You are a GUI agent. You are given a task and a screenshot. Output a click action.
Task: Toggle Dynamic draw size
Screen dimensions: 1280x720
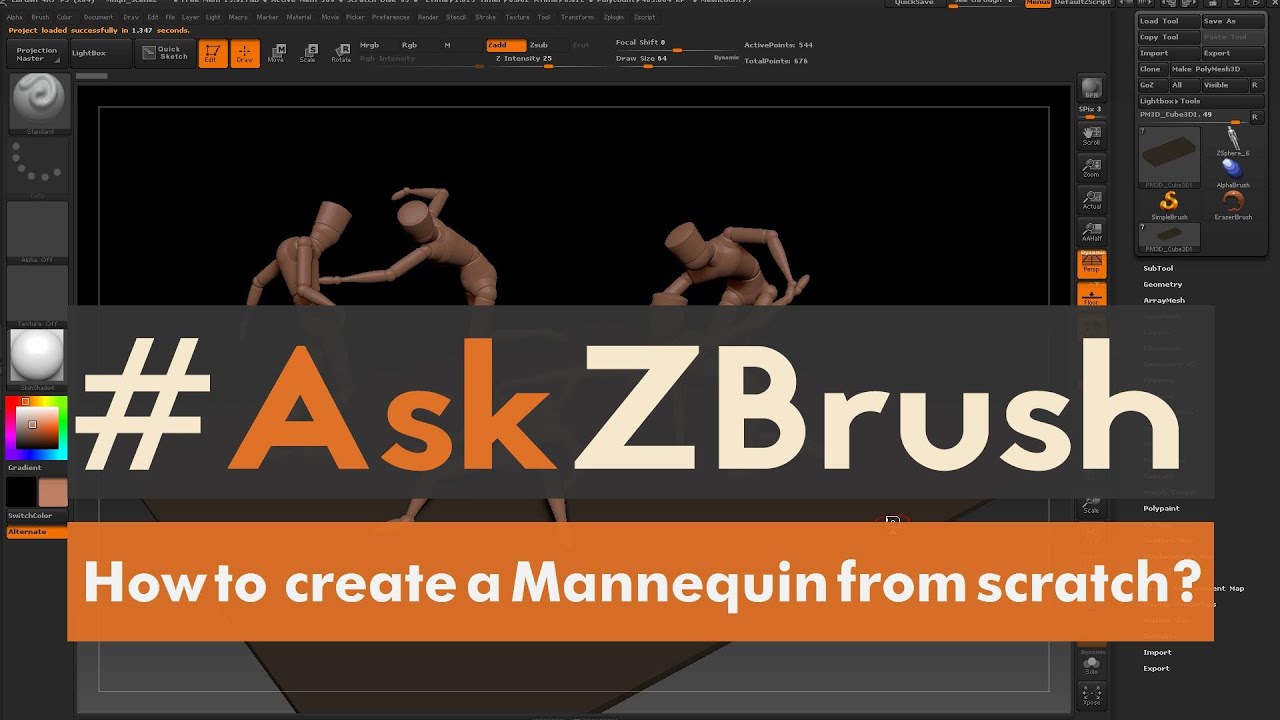coord(726,58)
